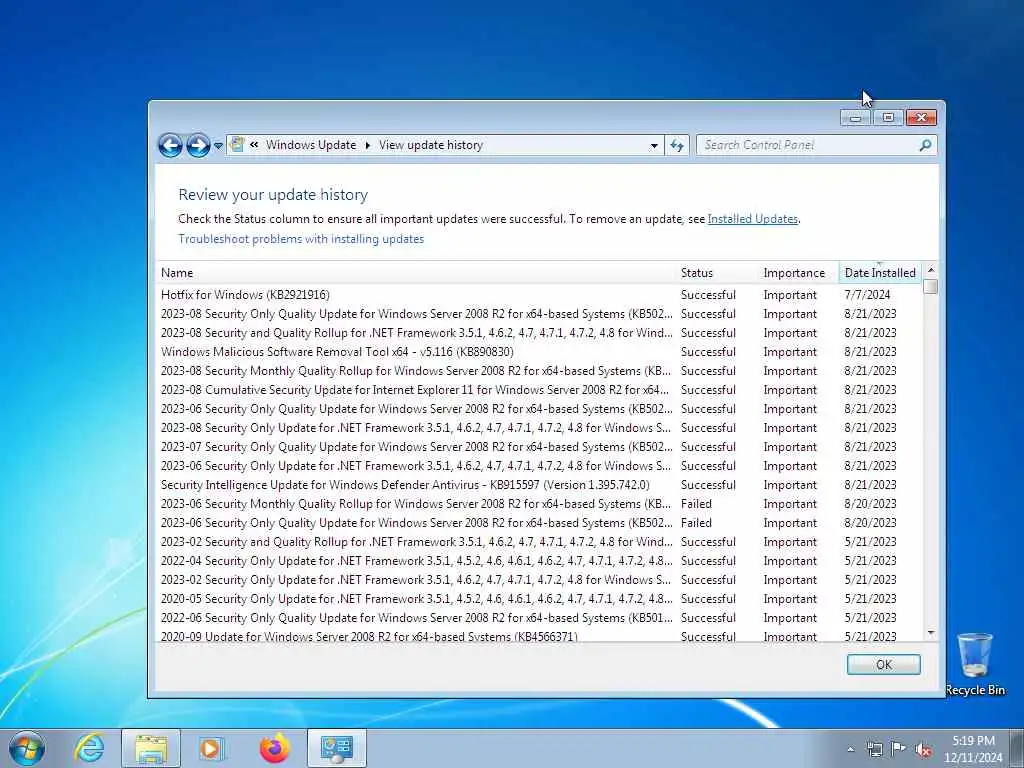
Task: Launch Internet Explorer from the taskbar
Action: tap(89, 748)
